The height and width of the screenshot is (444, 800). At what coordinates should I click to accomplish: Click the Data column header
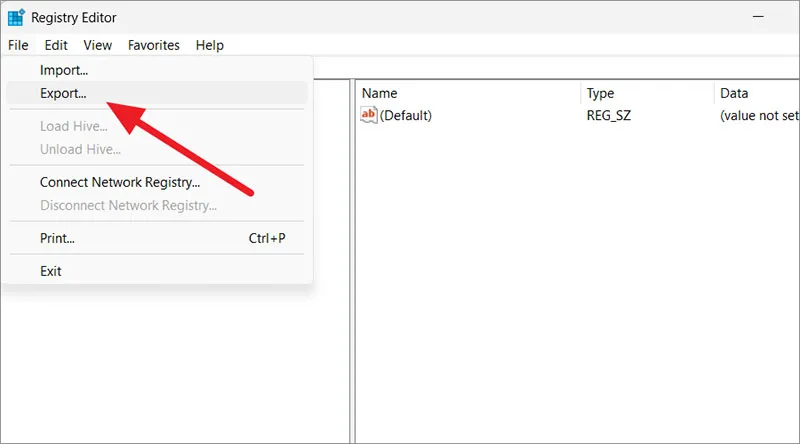[x=757, y=93]
